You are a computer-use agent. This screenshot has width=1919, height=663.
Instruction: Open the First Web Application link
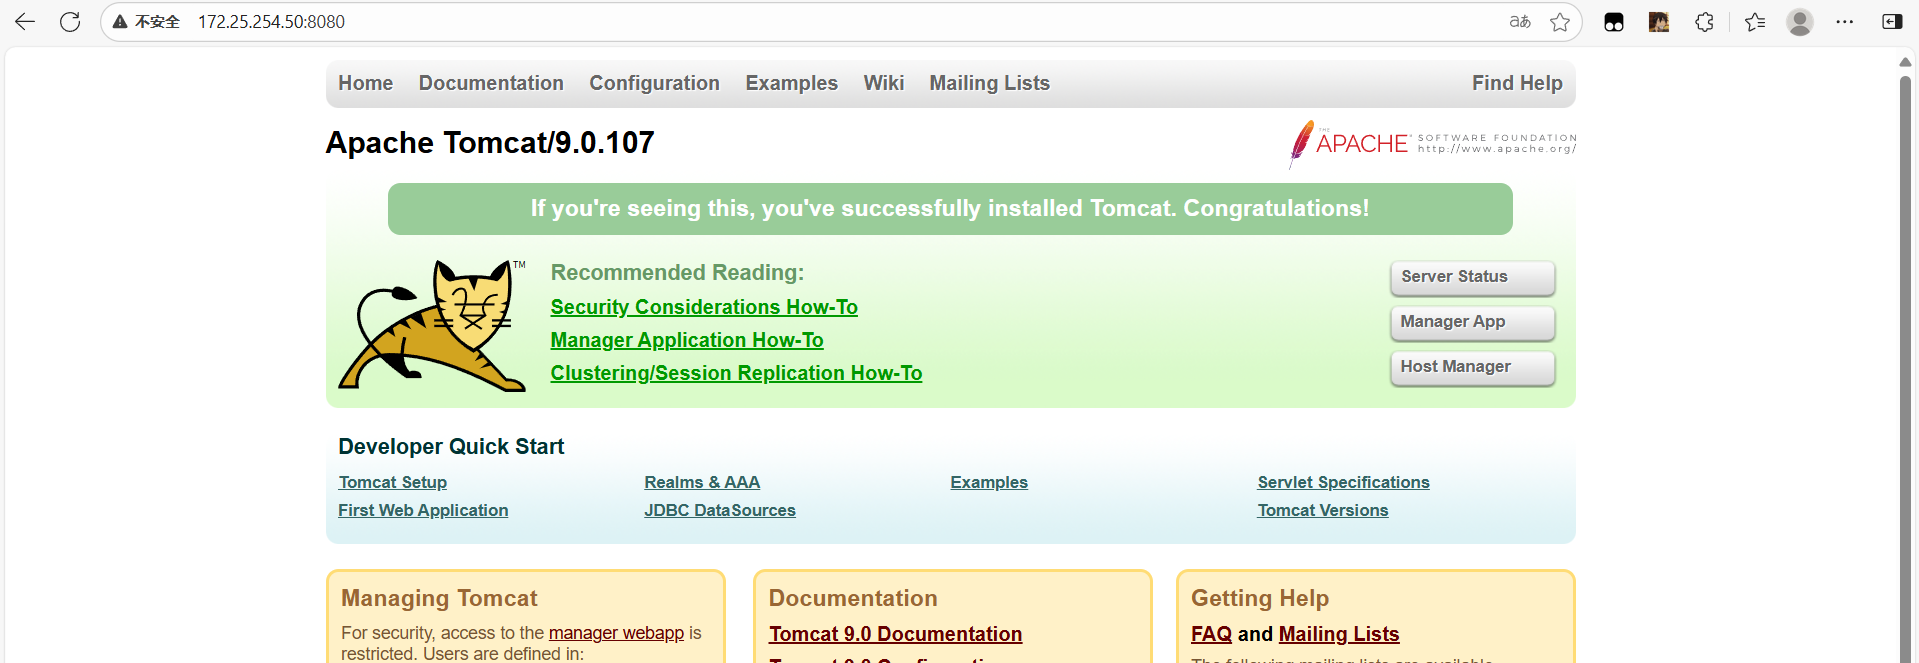point(423,510)
